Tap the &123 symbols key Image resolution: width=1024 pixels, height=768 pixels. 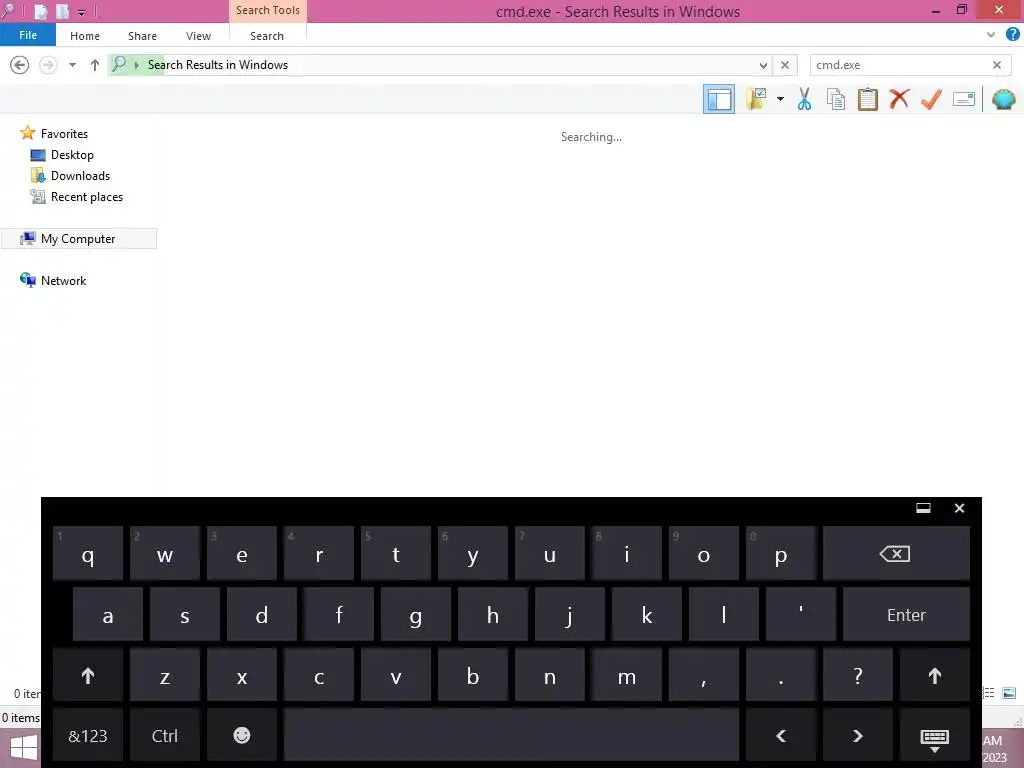click(88, 735)
